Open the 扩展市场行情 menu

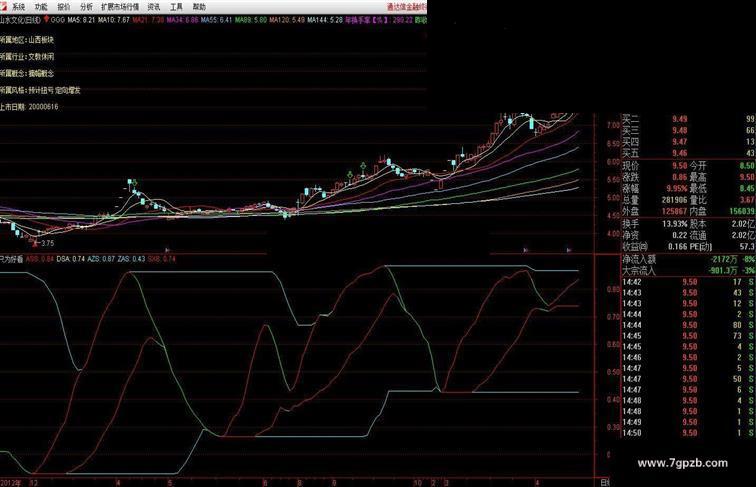(120, 7)
